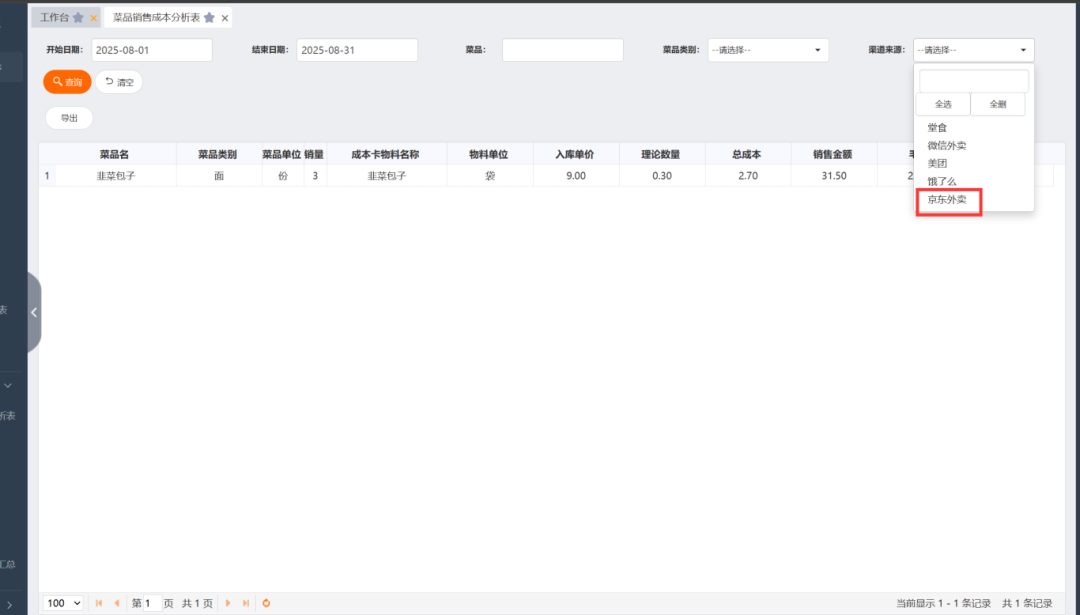Jump to the last page icon
This screenshot has height=615, width=1080.
243,603
